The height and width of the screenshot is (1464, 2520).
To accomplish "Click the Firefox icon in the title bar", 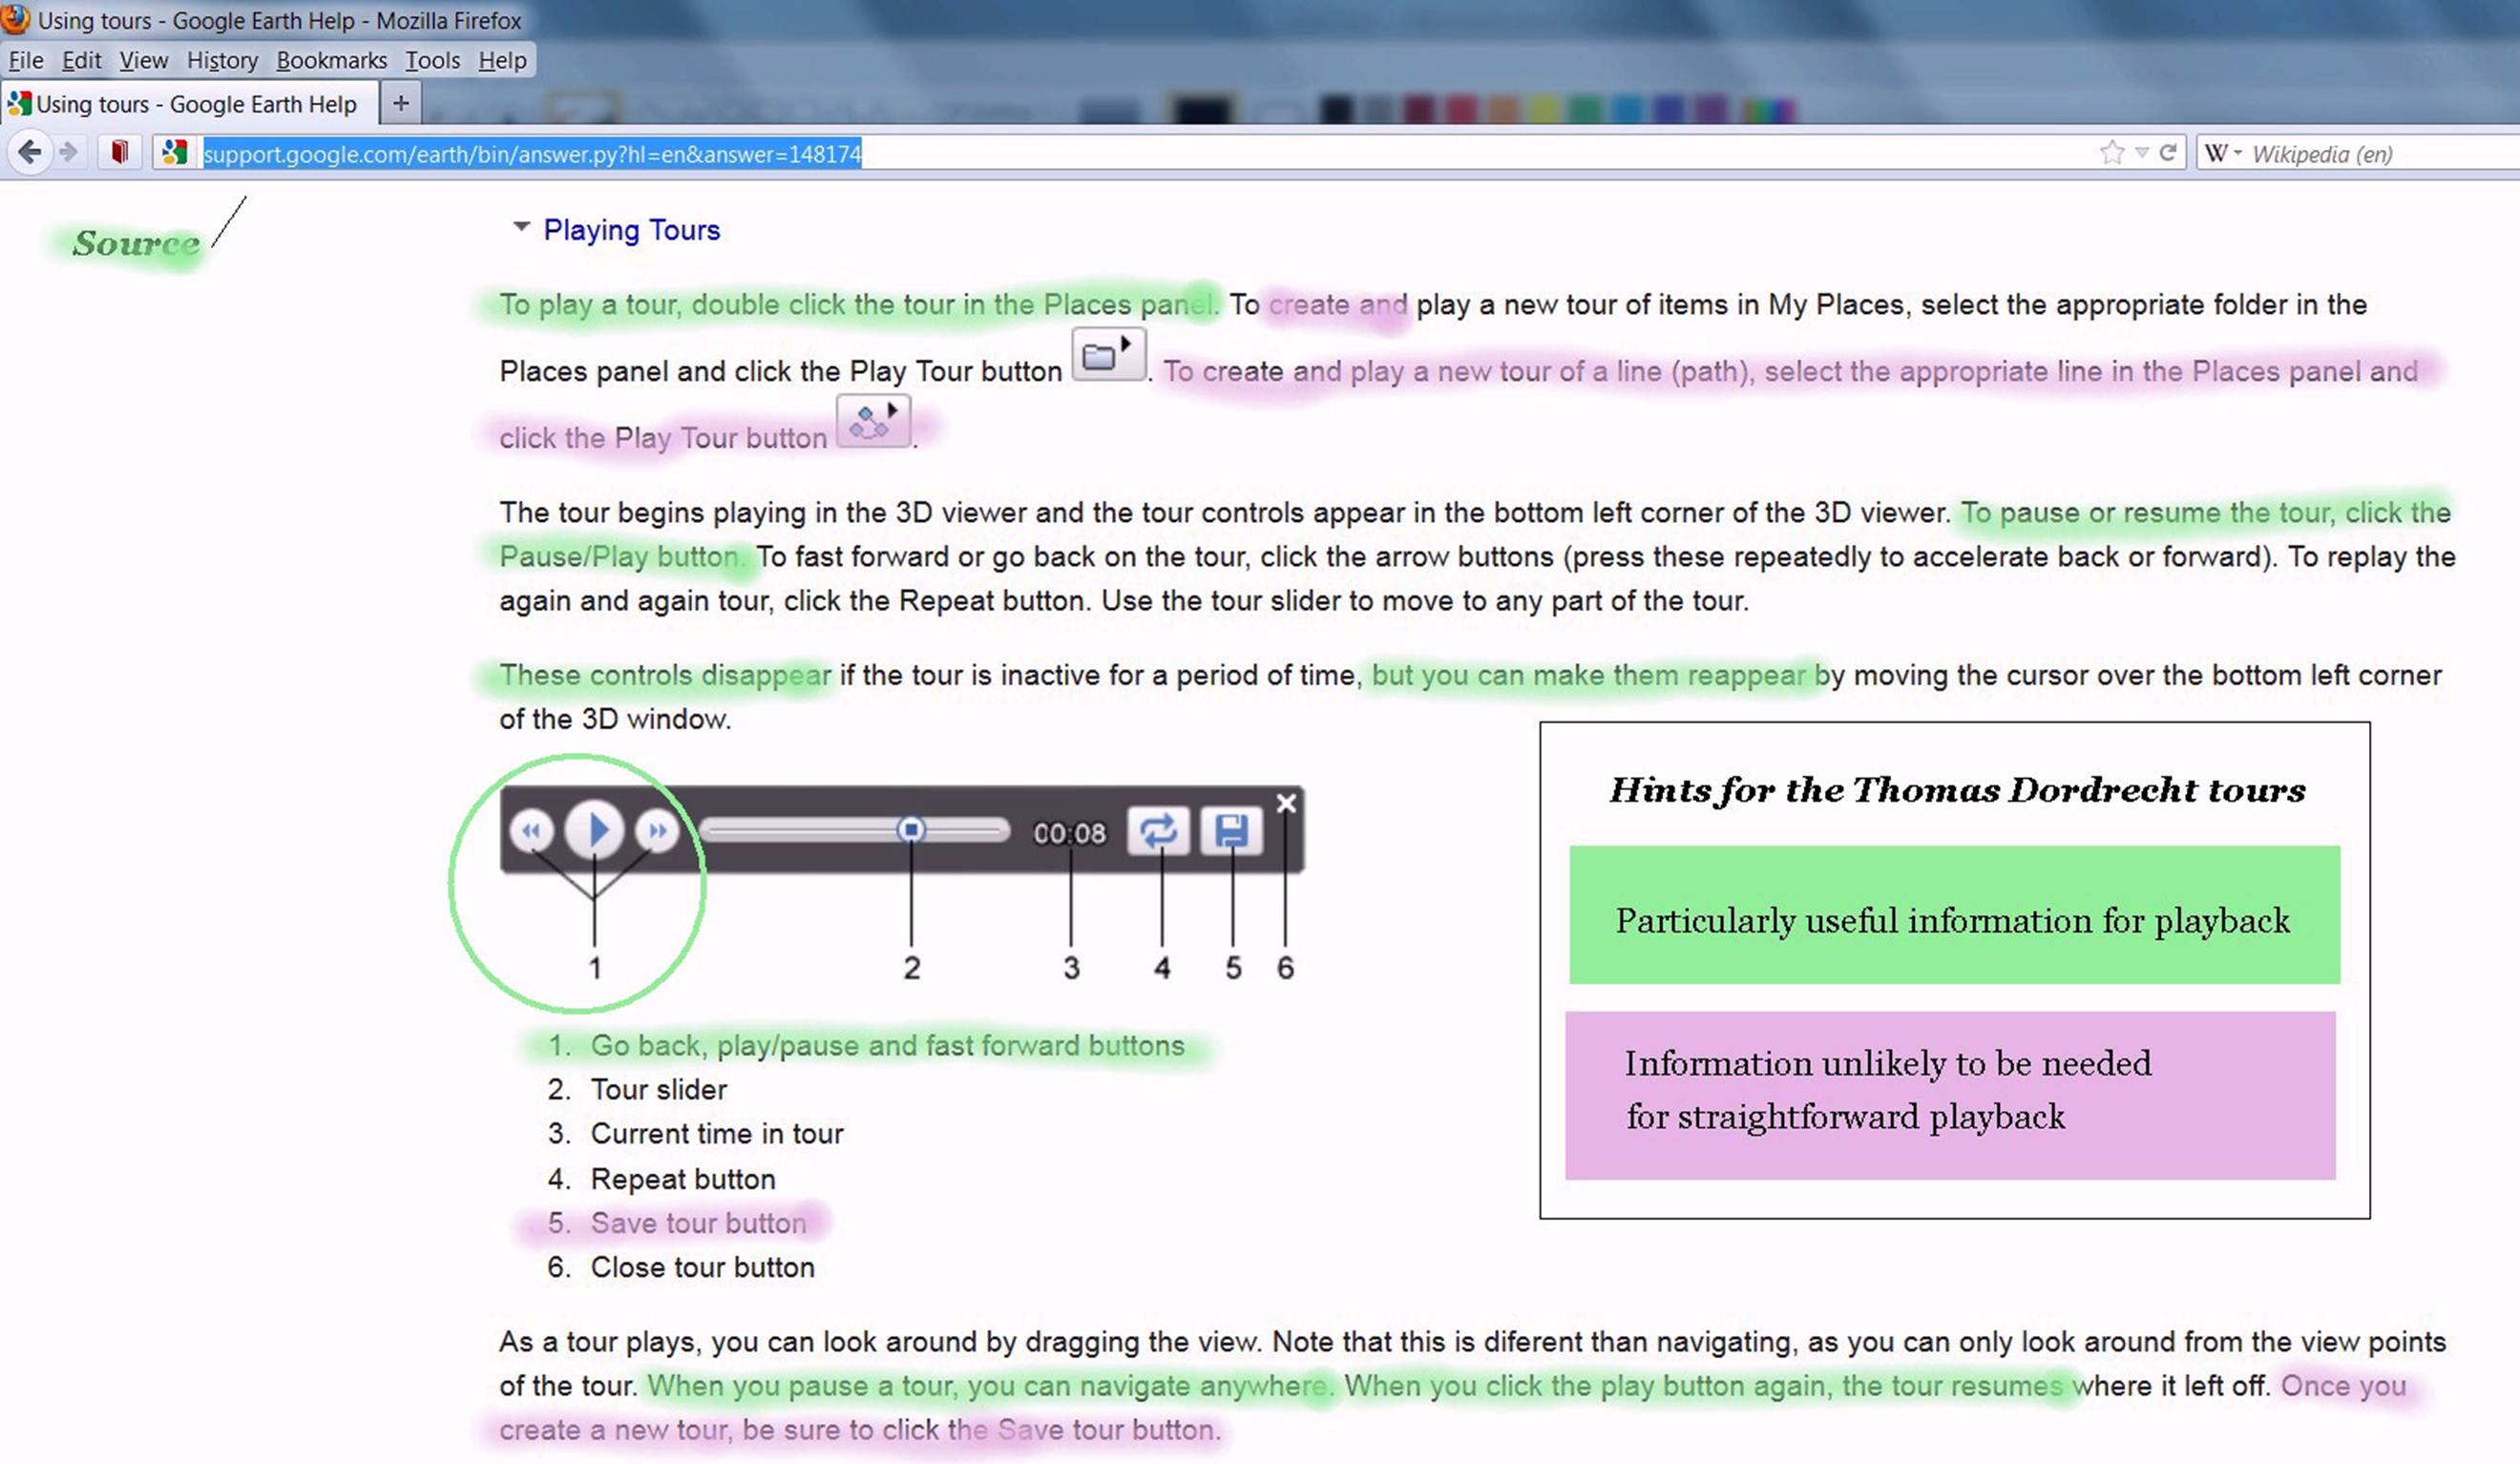I will tap(15, 18).
